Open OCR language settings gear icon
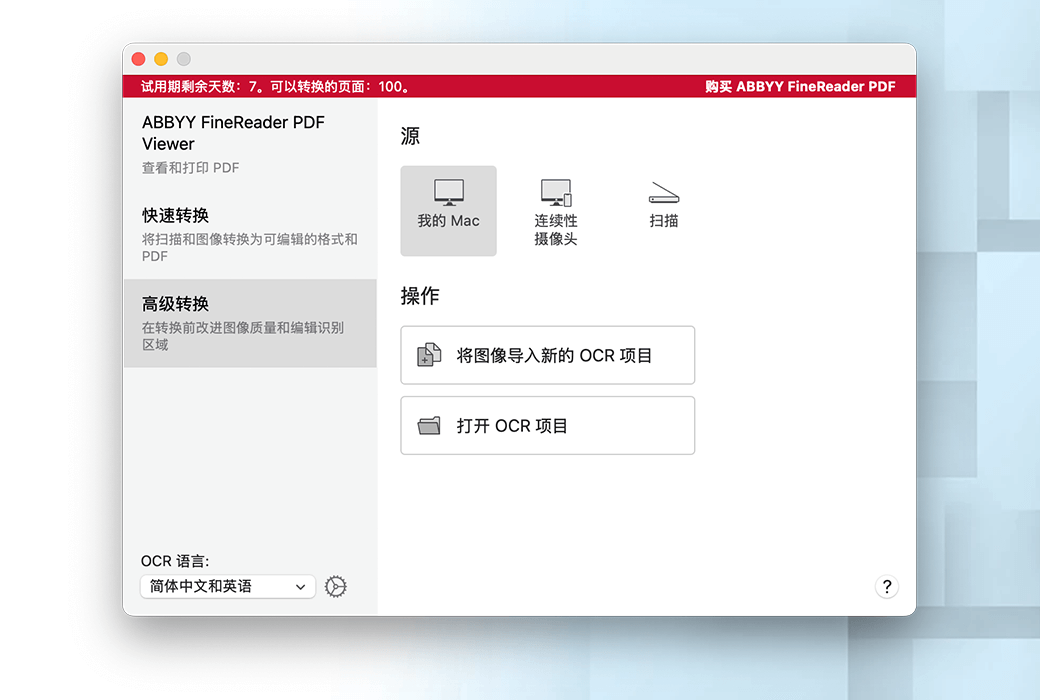Image resolution: width=1040 pixels, height=700 pixels. point(336,587)
